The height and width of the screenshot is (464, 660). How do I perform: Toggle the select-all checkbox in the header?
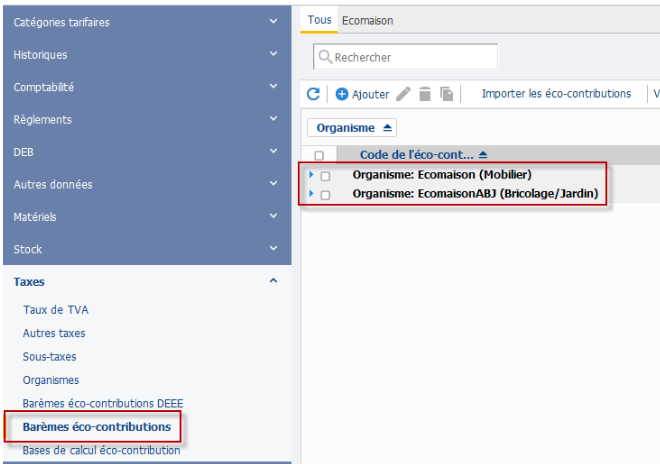(319, 155)
